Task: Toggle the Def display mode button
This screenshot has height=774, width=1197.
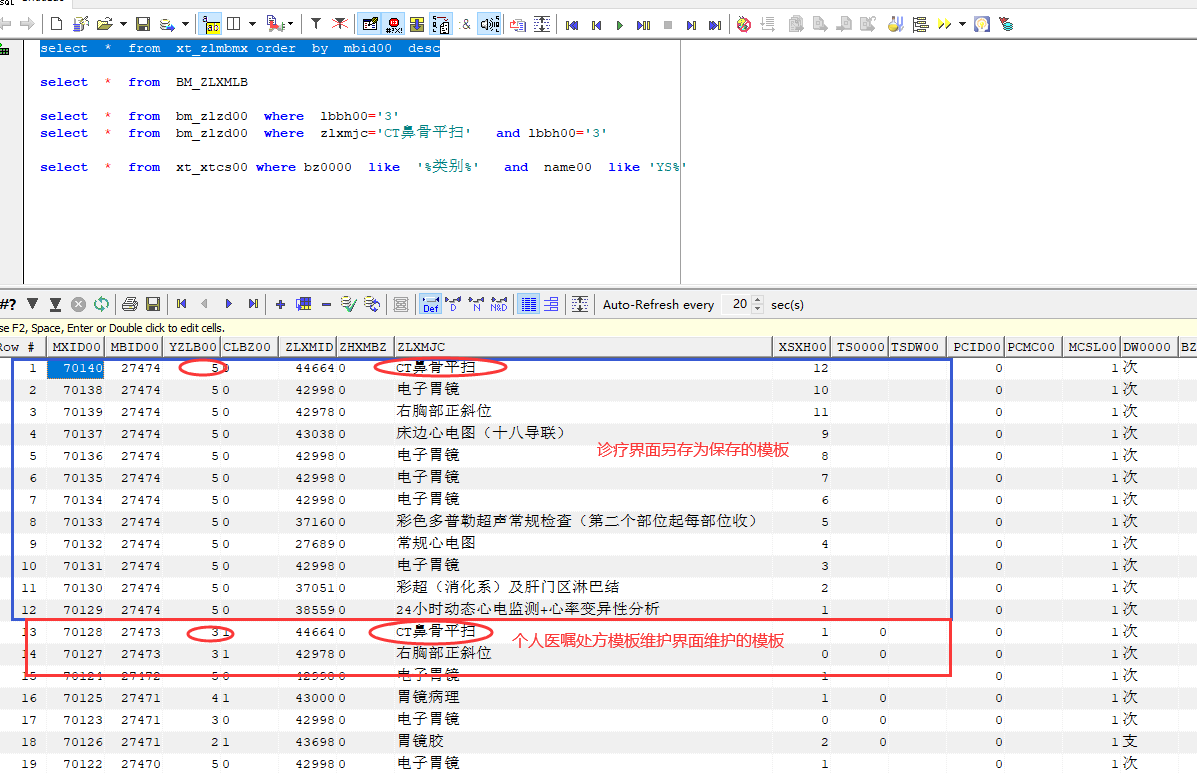Action: coord(431,305)
